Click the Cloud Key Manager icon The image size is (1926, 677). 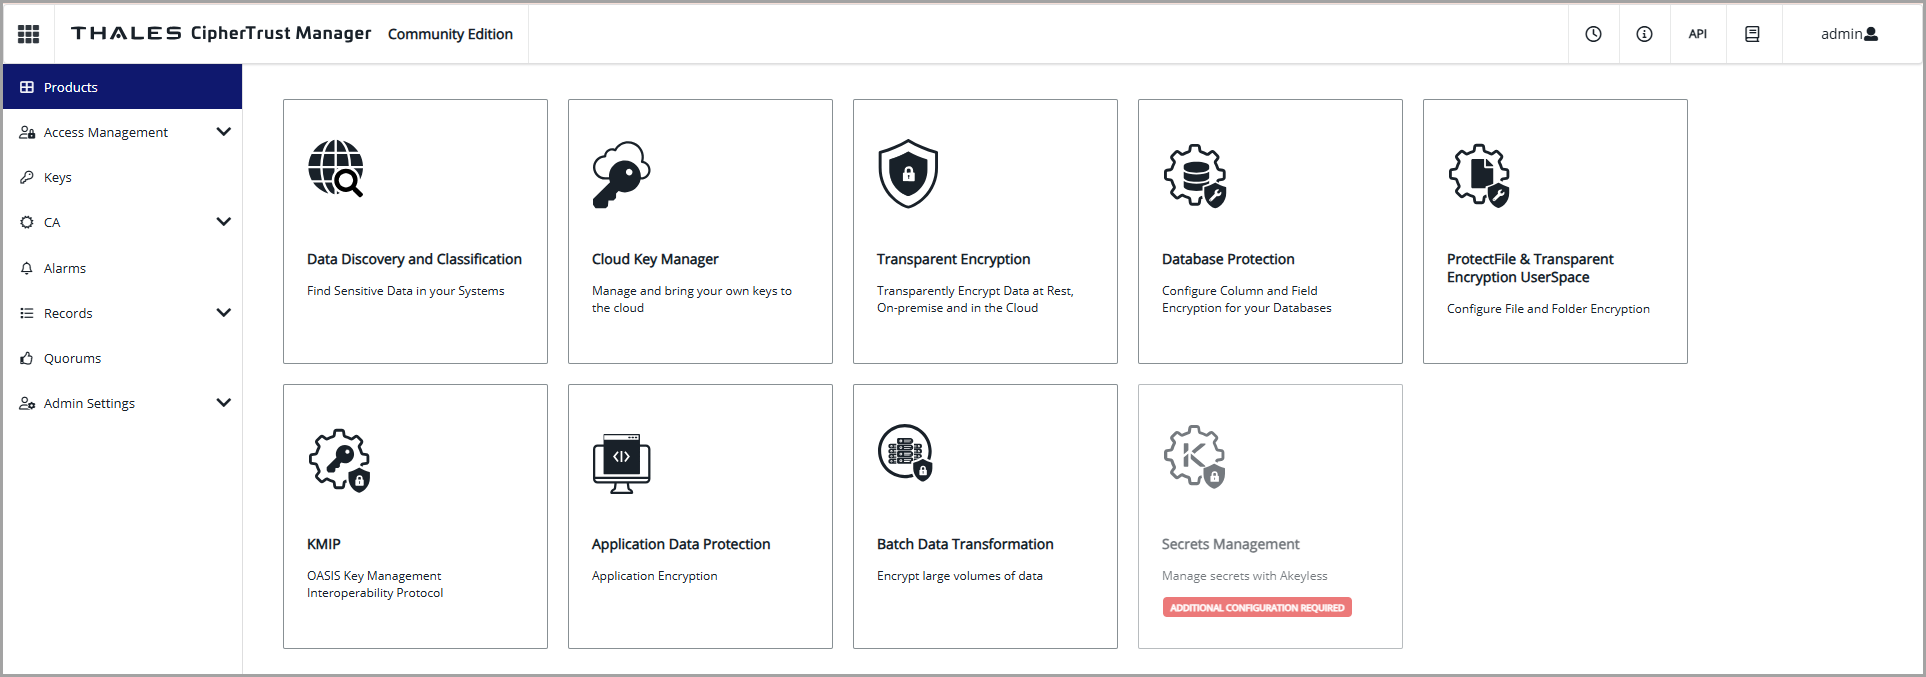click(x=621, y=174)
